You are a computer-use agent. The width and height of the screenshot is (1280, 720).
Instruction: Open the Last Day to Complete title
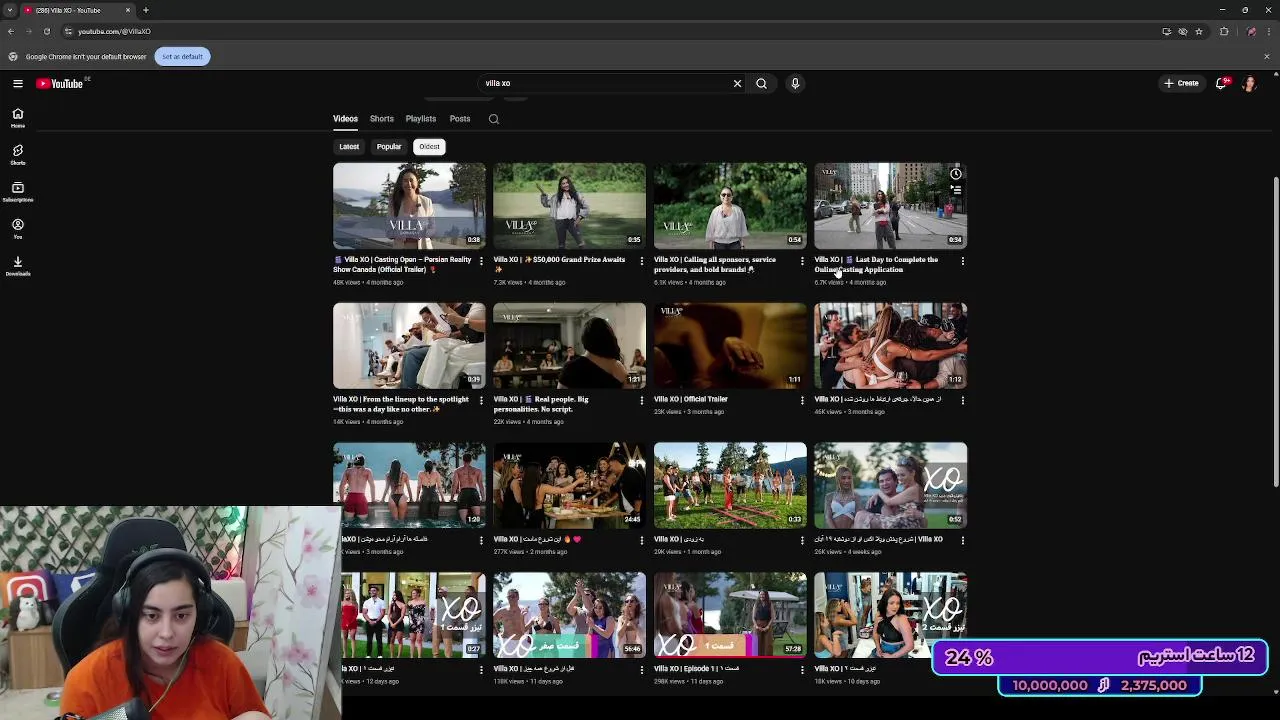click(x=876, y=264)
